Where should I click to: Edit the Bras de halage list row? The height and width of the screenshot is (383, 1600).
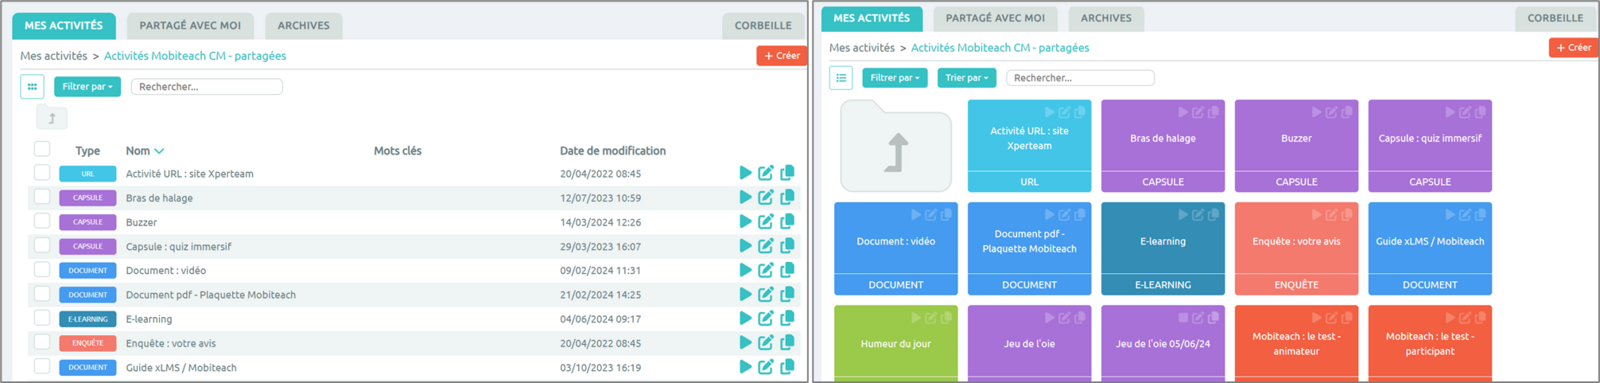(766, 197)
